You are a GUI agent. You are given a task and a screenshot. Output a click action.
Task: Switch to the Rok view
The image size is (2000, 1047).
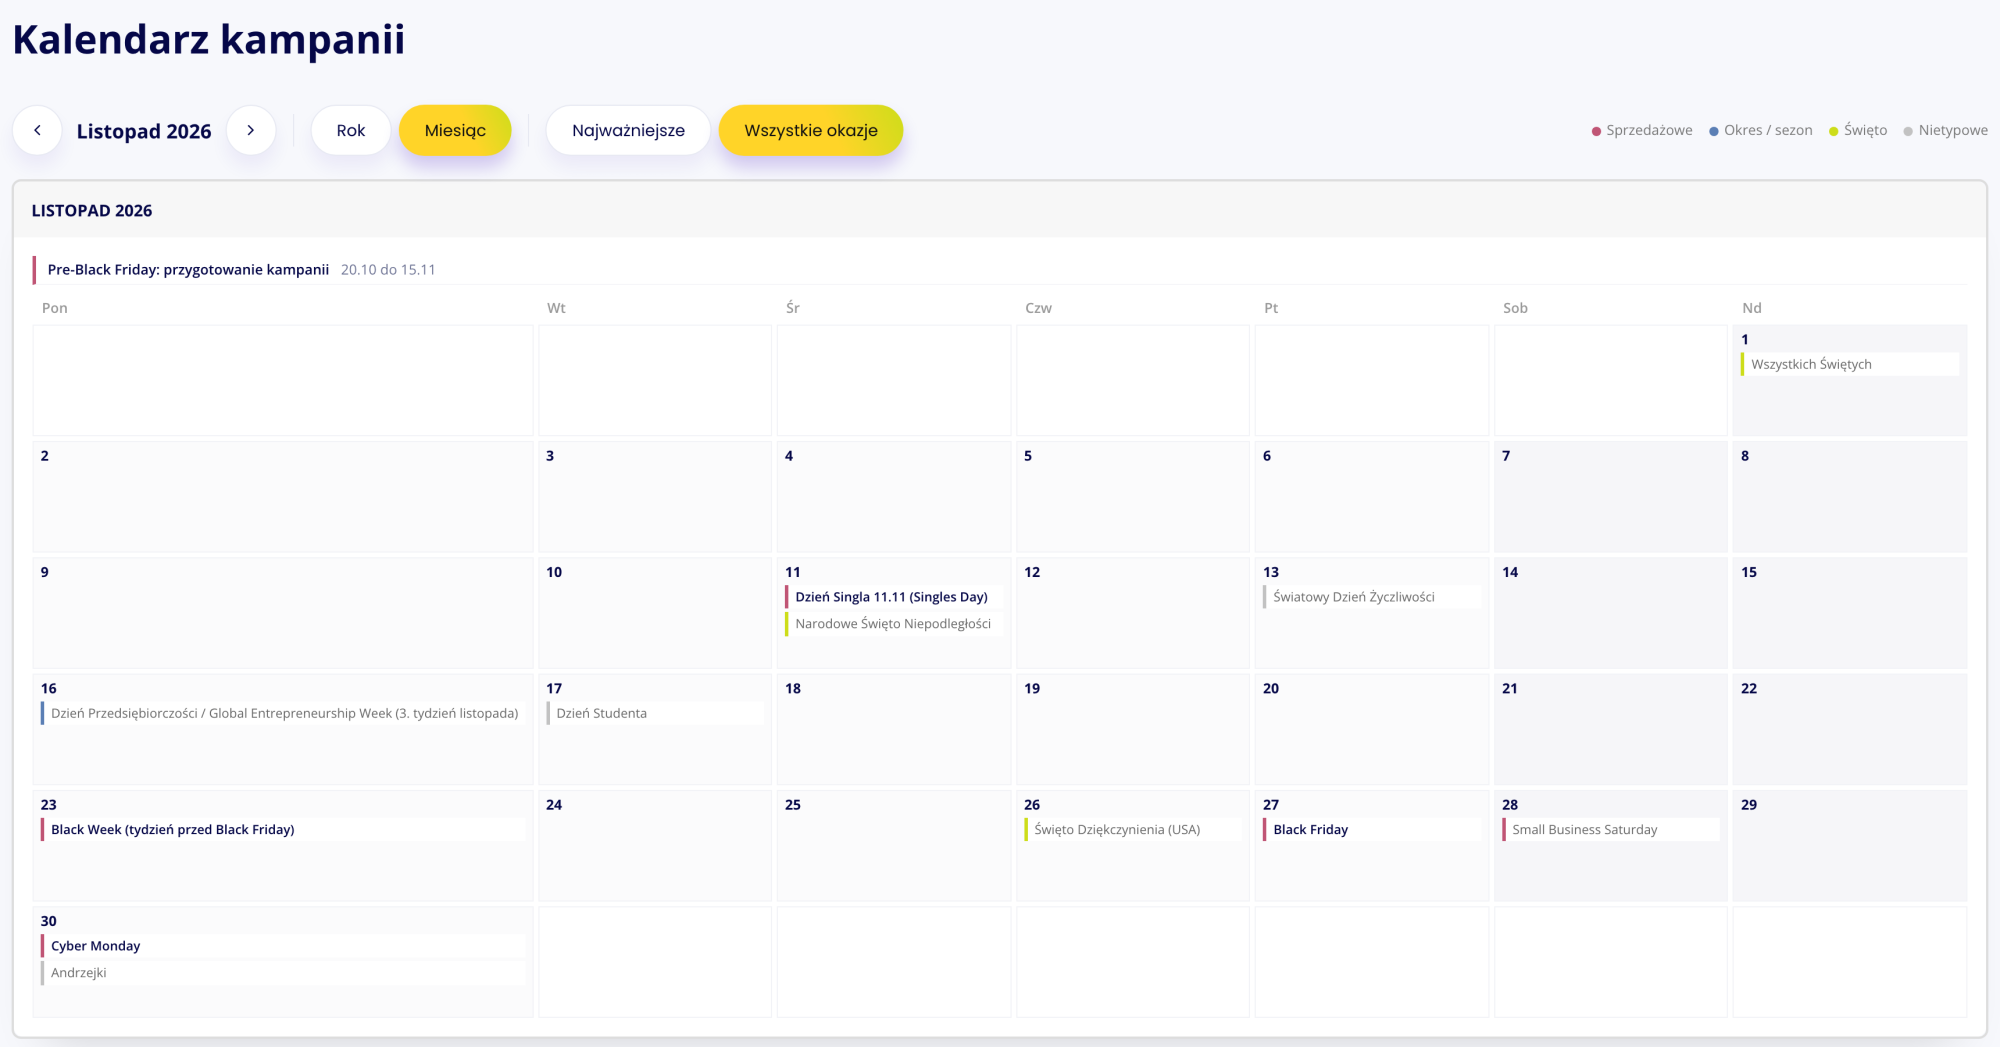click(351, 131)
